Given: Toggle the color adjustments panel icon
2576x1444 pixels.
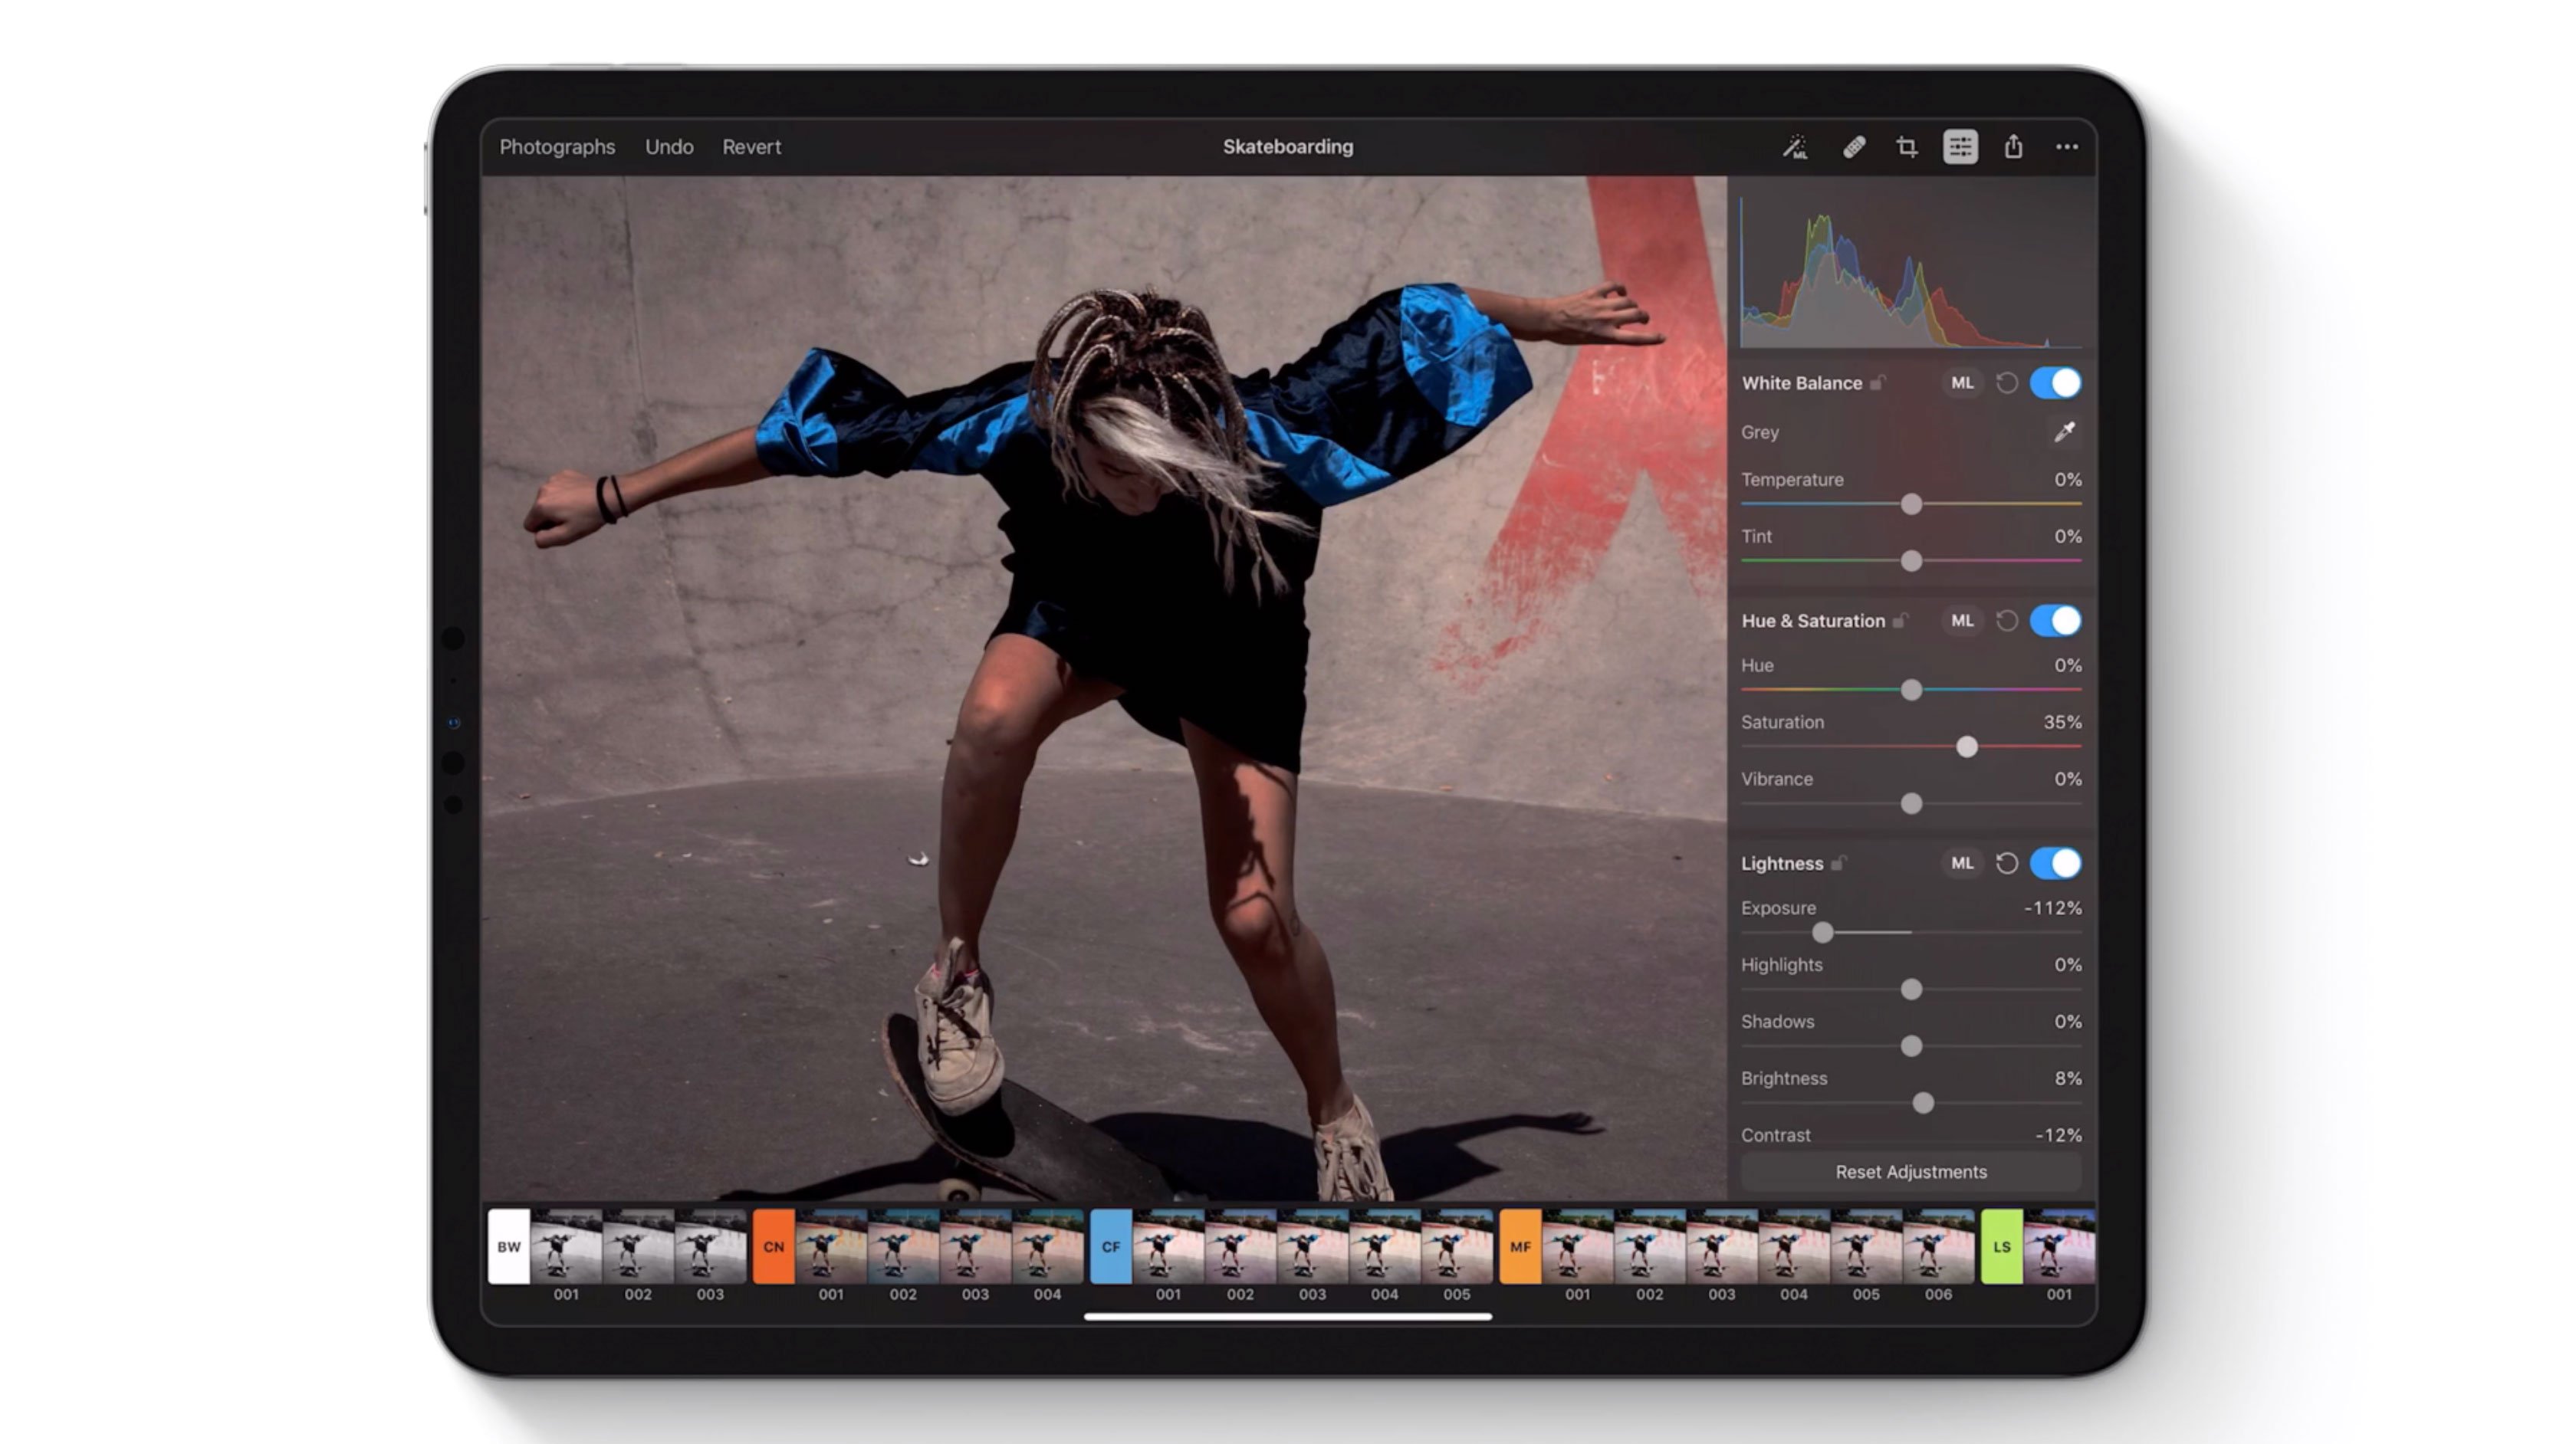Looking at the screenshot, I should coord(1960,147).
